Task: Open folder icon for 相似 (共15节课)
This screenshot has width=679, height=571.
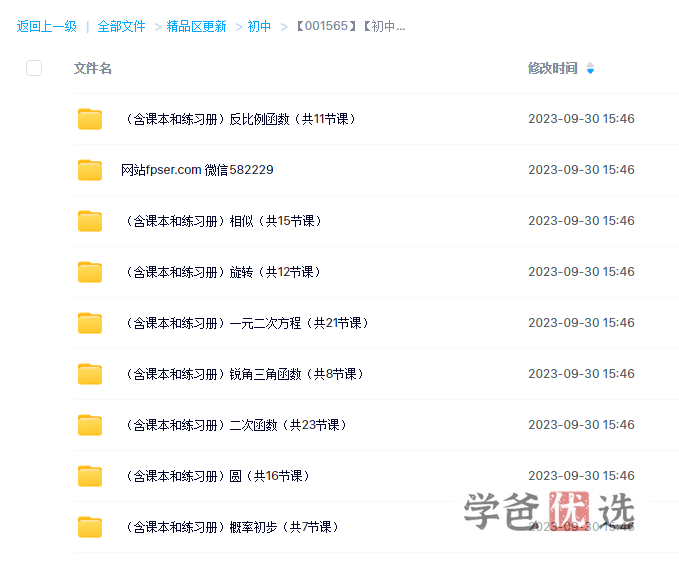Action: coord(90,221)
